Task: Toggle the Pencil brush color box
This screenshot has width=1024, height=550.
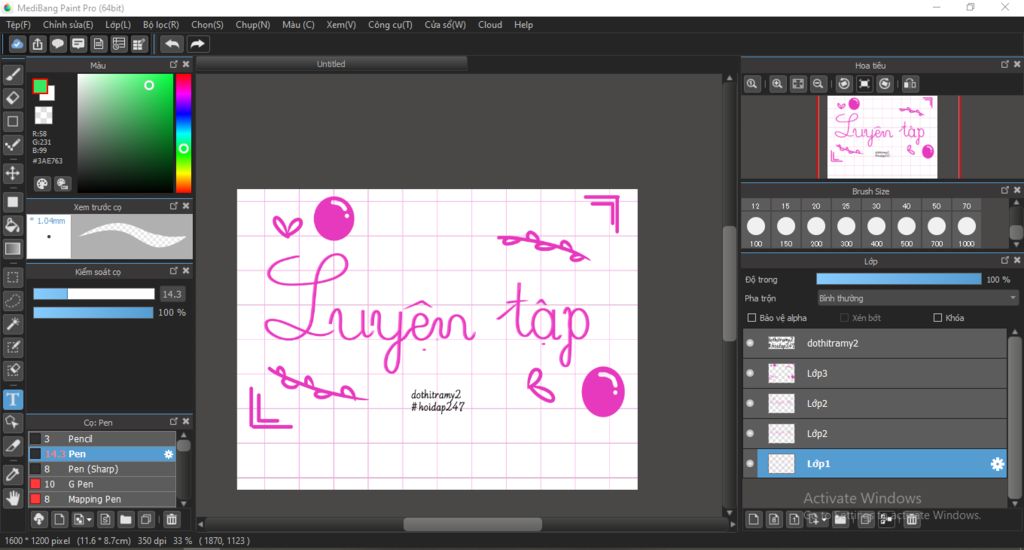Action: [x=36, y=438]
